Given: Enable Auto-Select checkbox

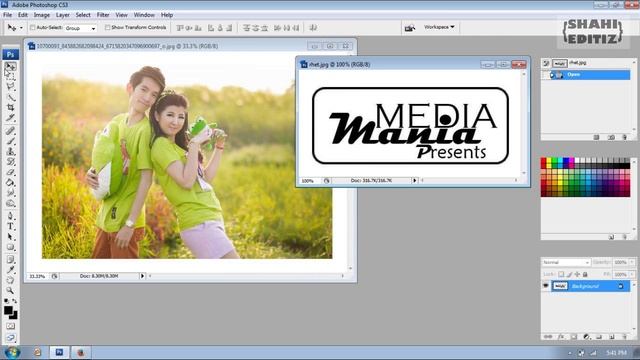Looking at the screenshot, I should click(x=33, y=27).
